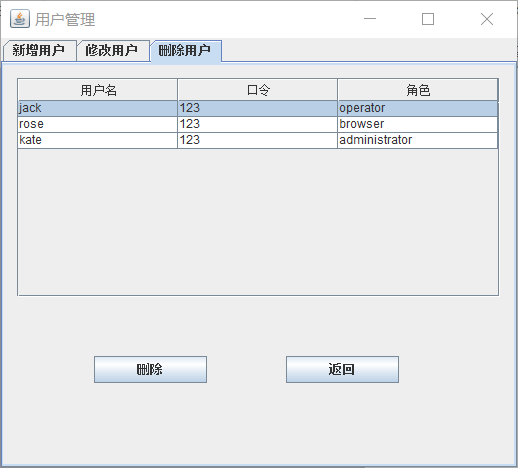Screen dimensions: 518x468
Task: Click the operator role cell
Action: [418, 108]
